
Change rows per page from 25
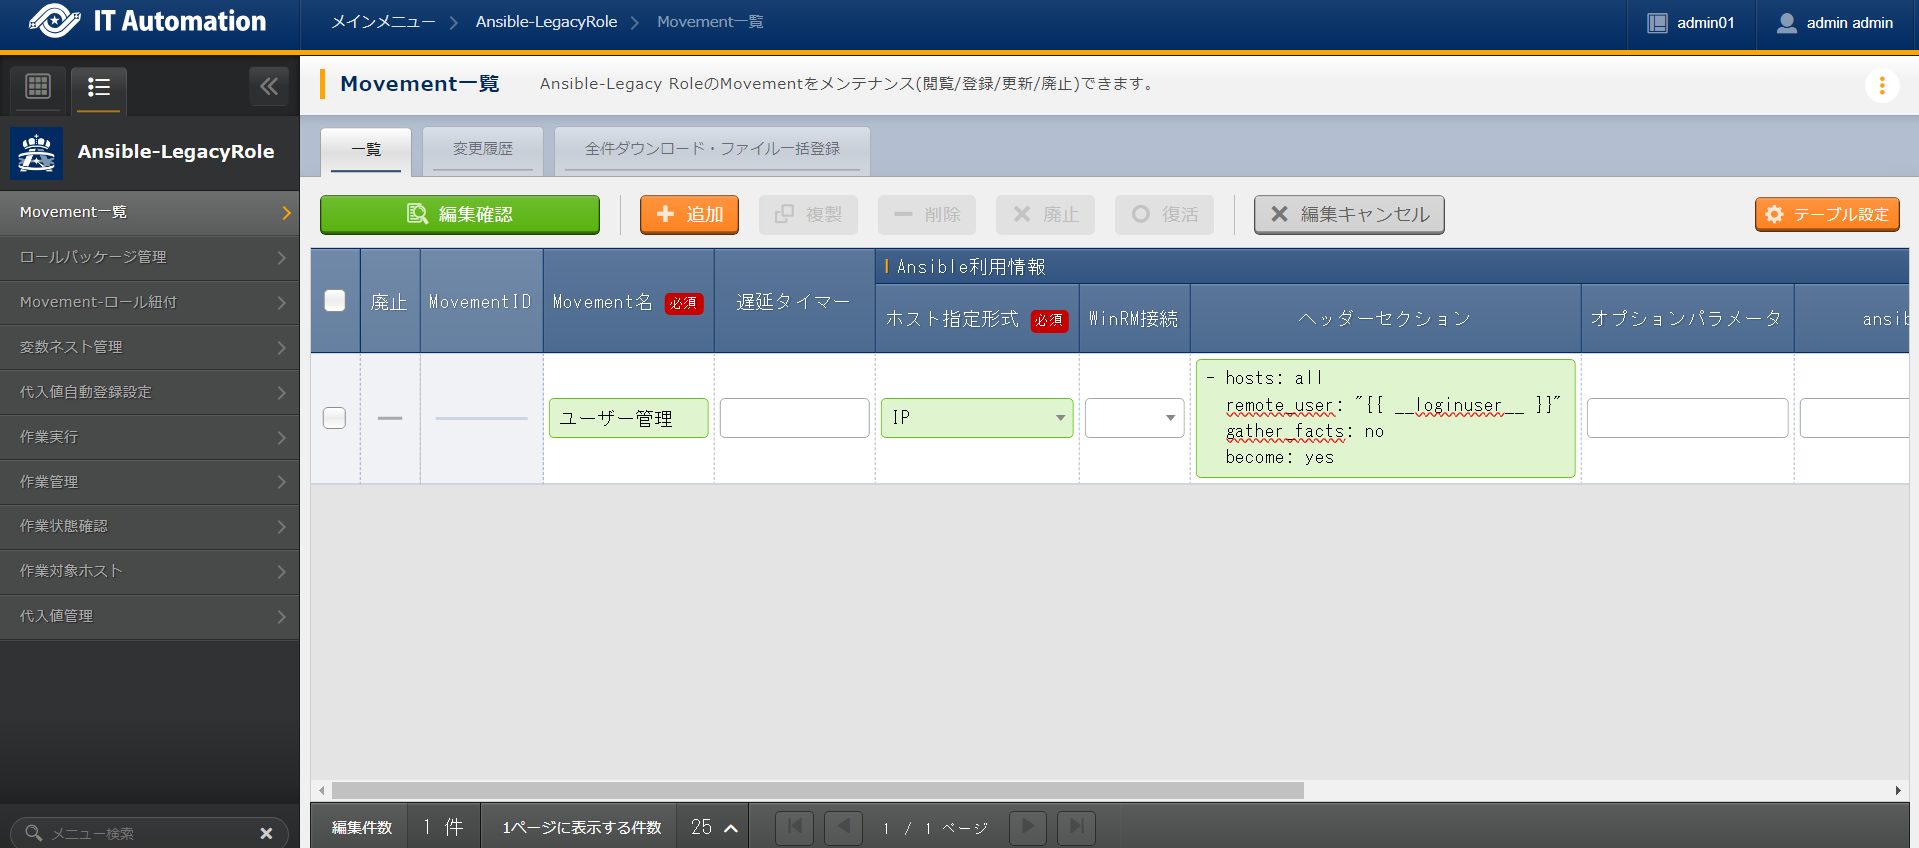coord(713,827)
